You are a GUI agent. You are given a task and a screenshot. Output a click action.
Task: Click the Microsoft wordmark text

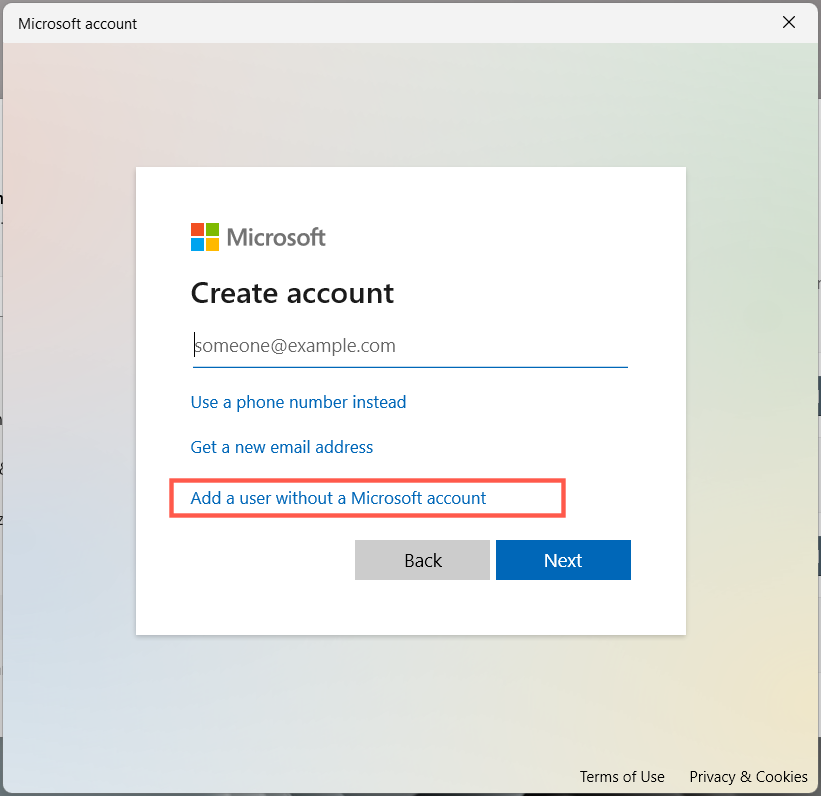coord(276,237)
